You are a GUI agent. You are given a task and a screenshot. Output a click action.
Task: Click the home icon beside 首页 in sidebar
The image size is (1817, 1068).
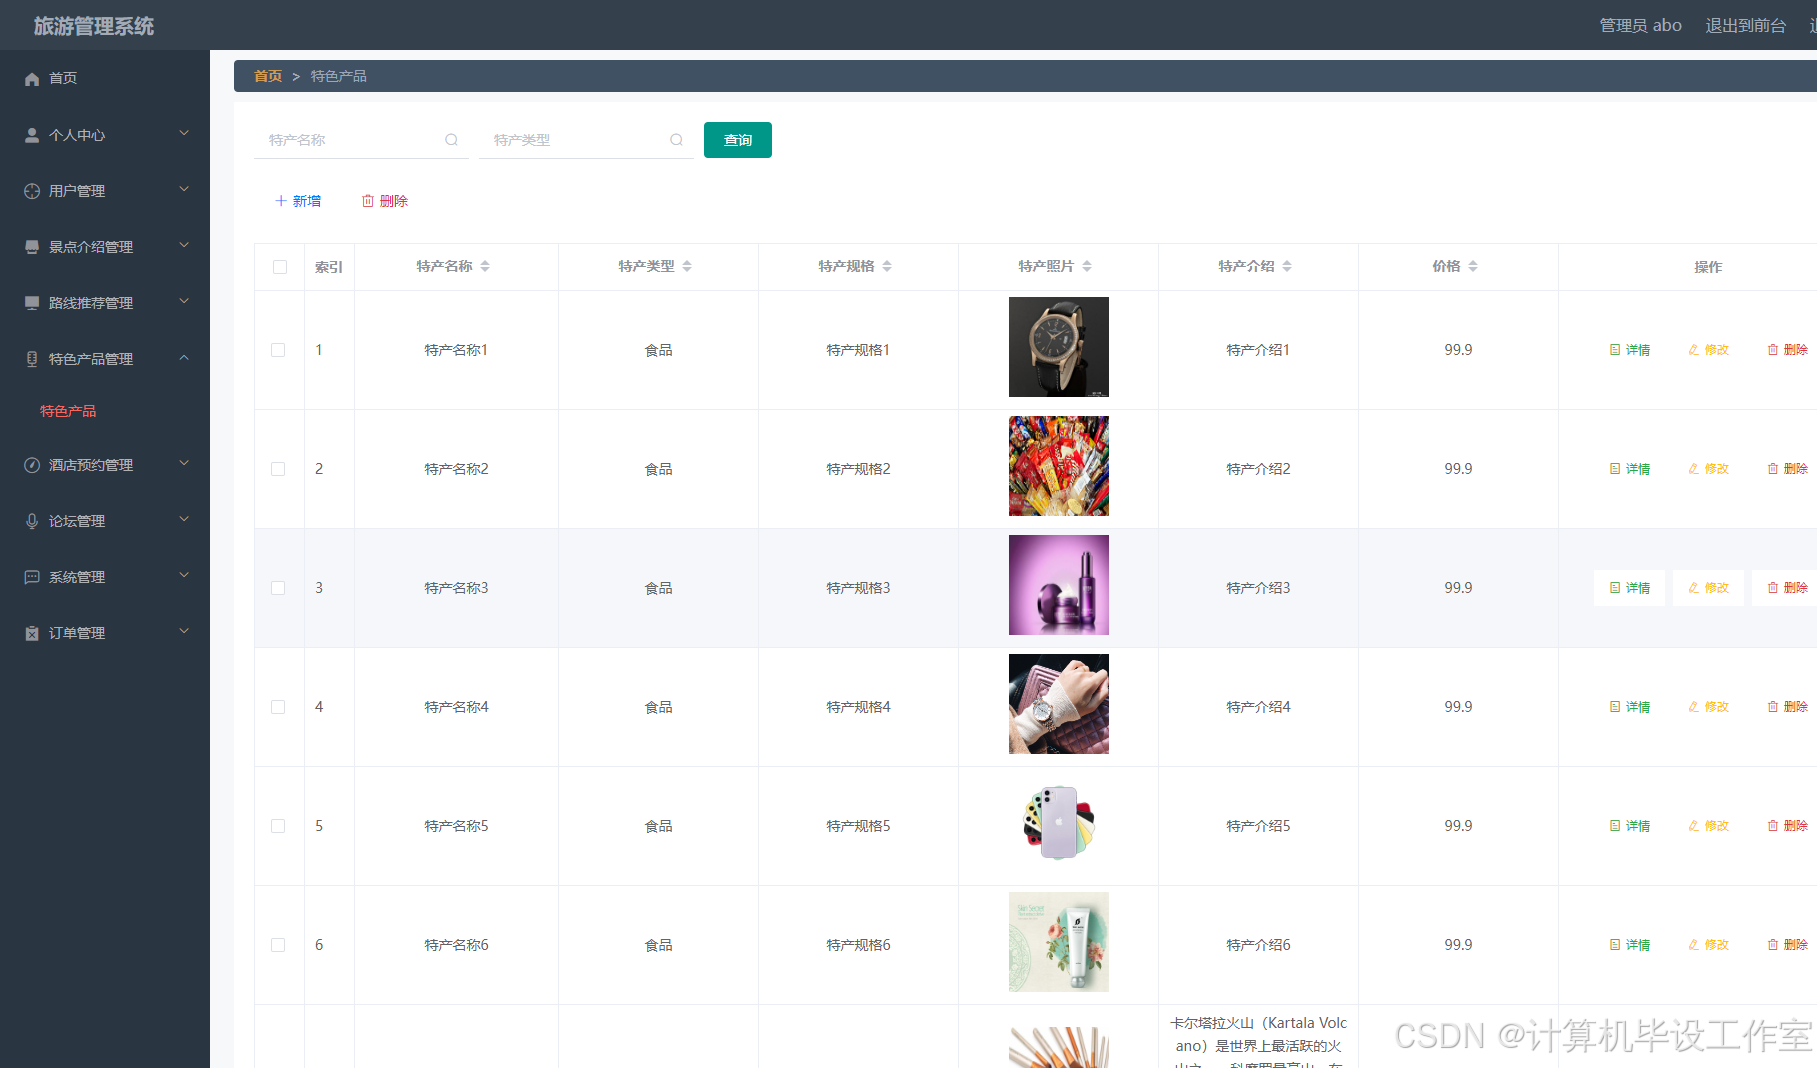pos(32,79)
